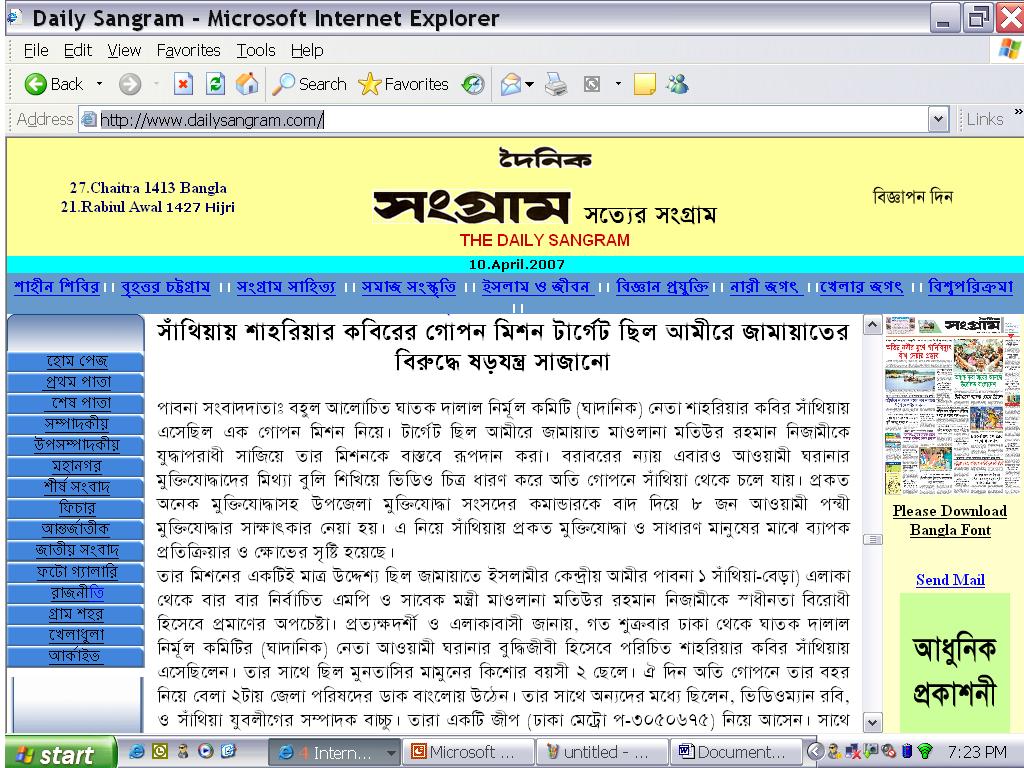Open the 'বিশ্বপরিক্রমা' navigation link
The height and width of the screenshot is (768, 1024).
click(x=970, y=287)
